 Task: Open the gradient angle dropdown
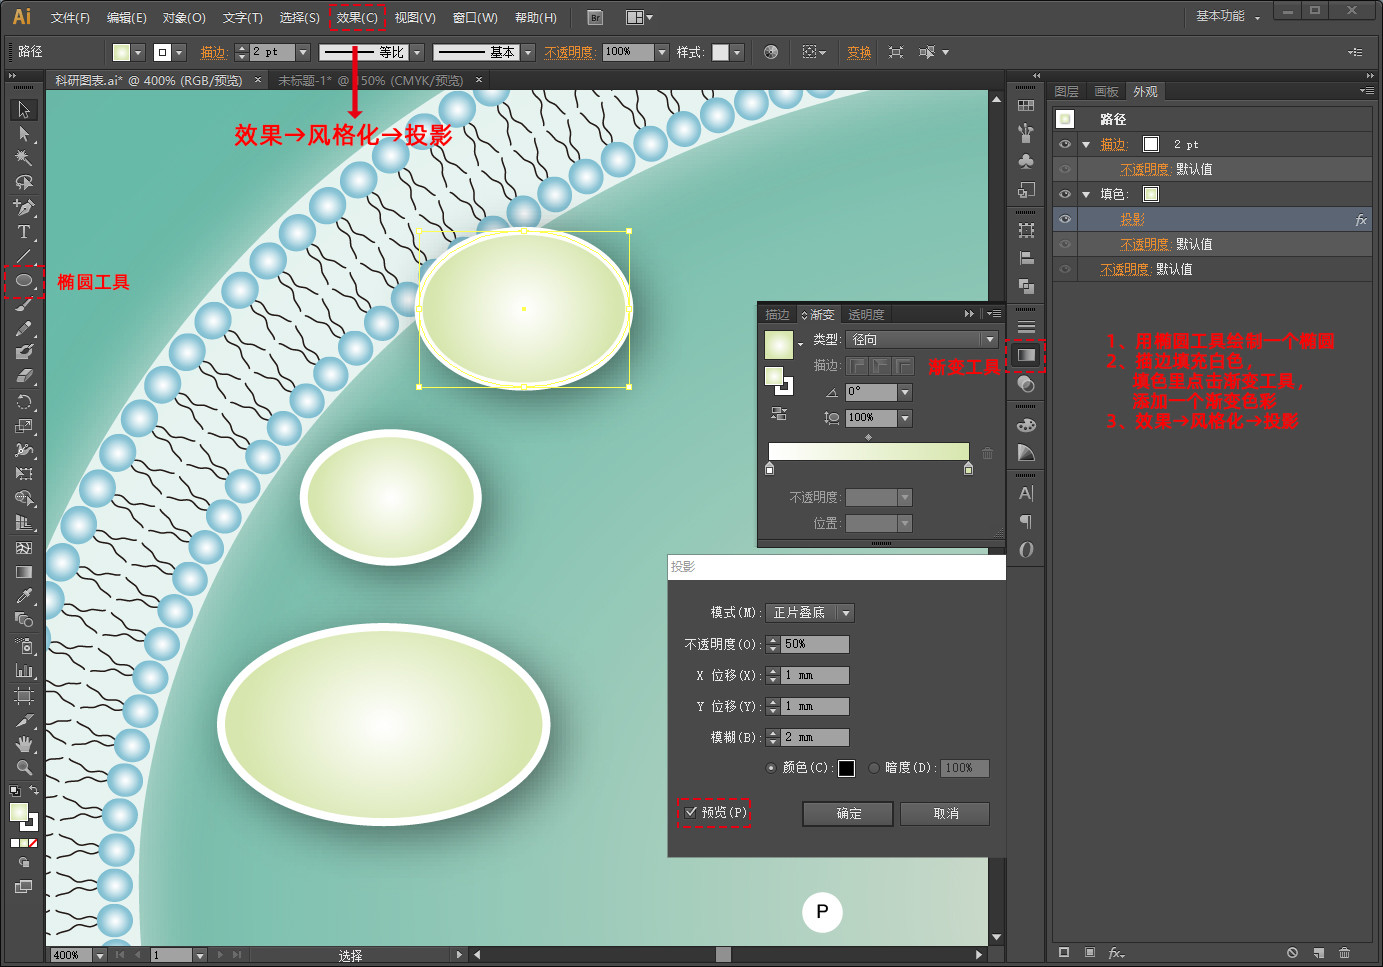905,393
